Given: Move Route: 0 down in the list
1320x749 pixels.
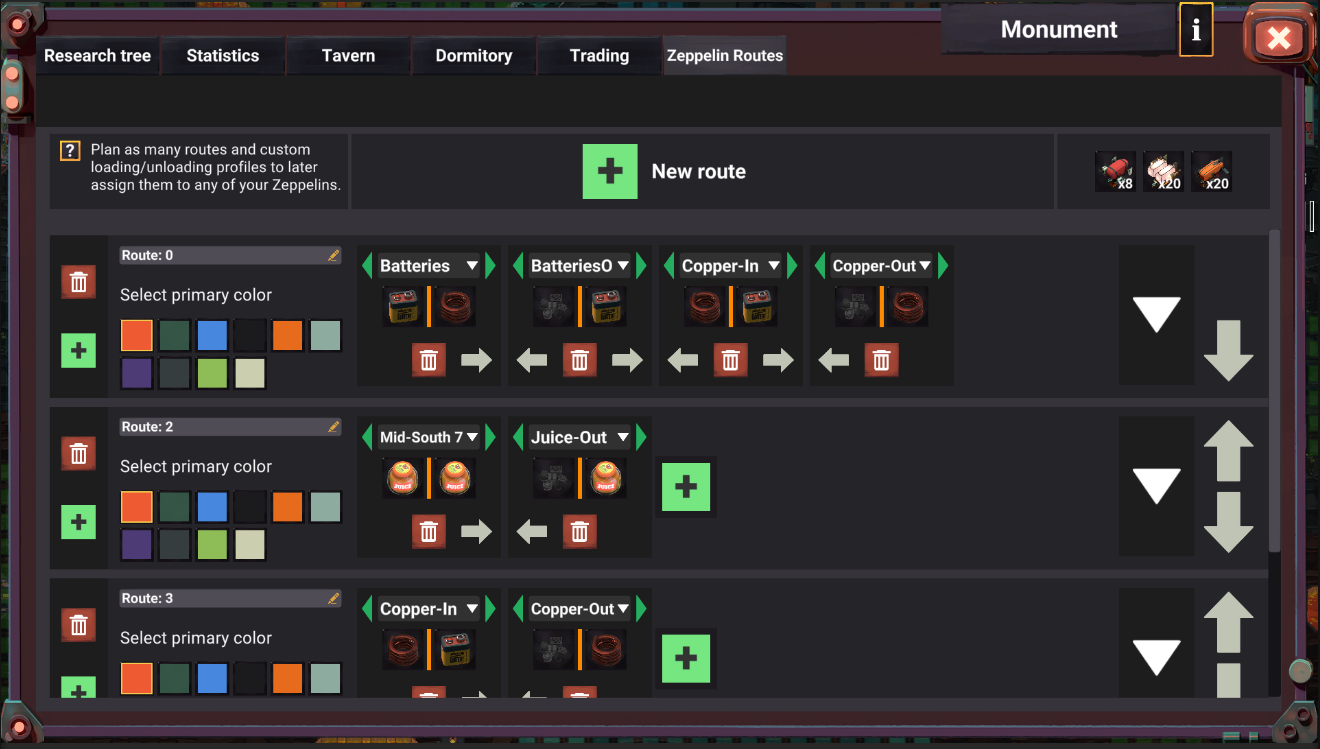Looking at the screenshot, I should click(x=1229, y=350).
